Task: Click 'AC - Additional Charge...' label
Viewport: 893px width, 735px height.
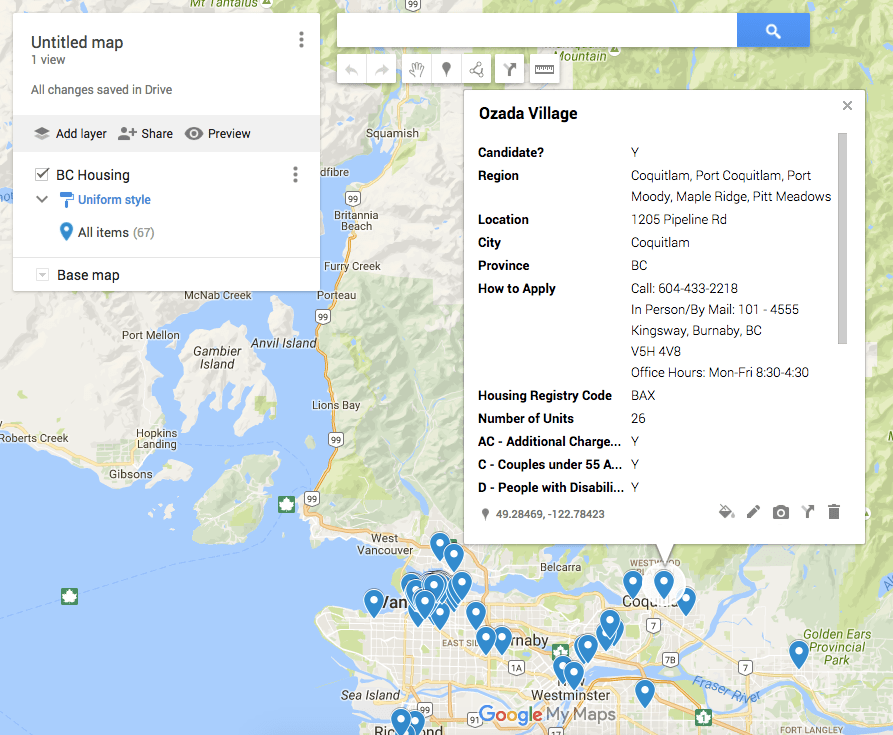Action: [x=549, y=442]
